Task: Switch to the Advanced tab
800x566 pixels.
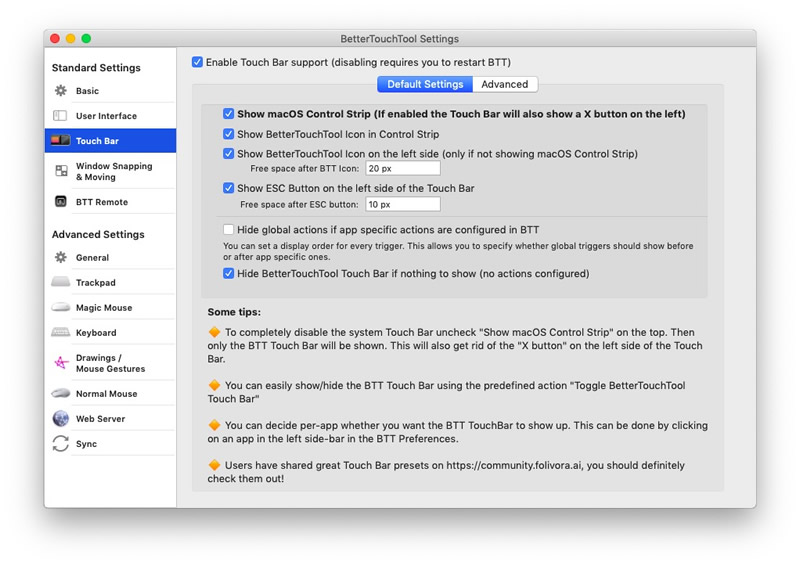Action: (505, 84)
